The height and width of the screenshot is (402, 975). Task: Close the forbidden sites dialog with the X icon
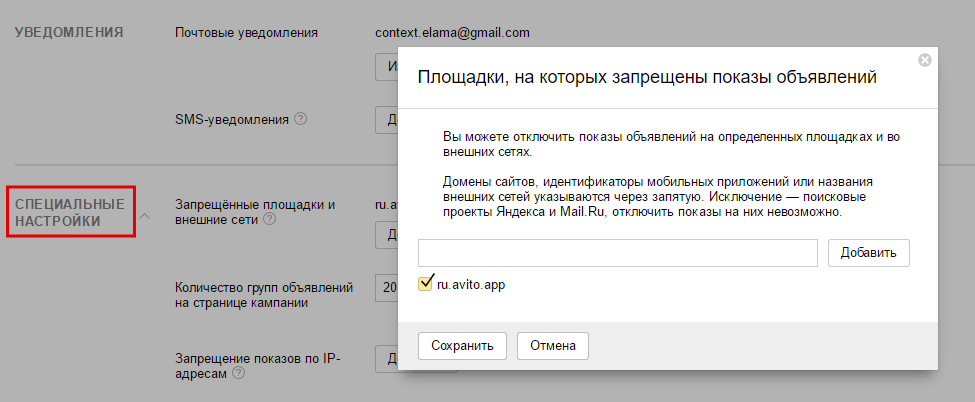924,60
